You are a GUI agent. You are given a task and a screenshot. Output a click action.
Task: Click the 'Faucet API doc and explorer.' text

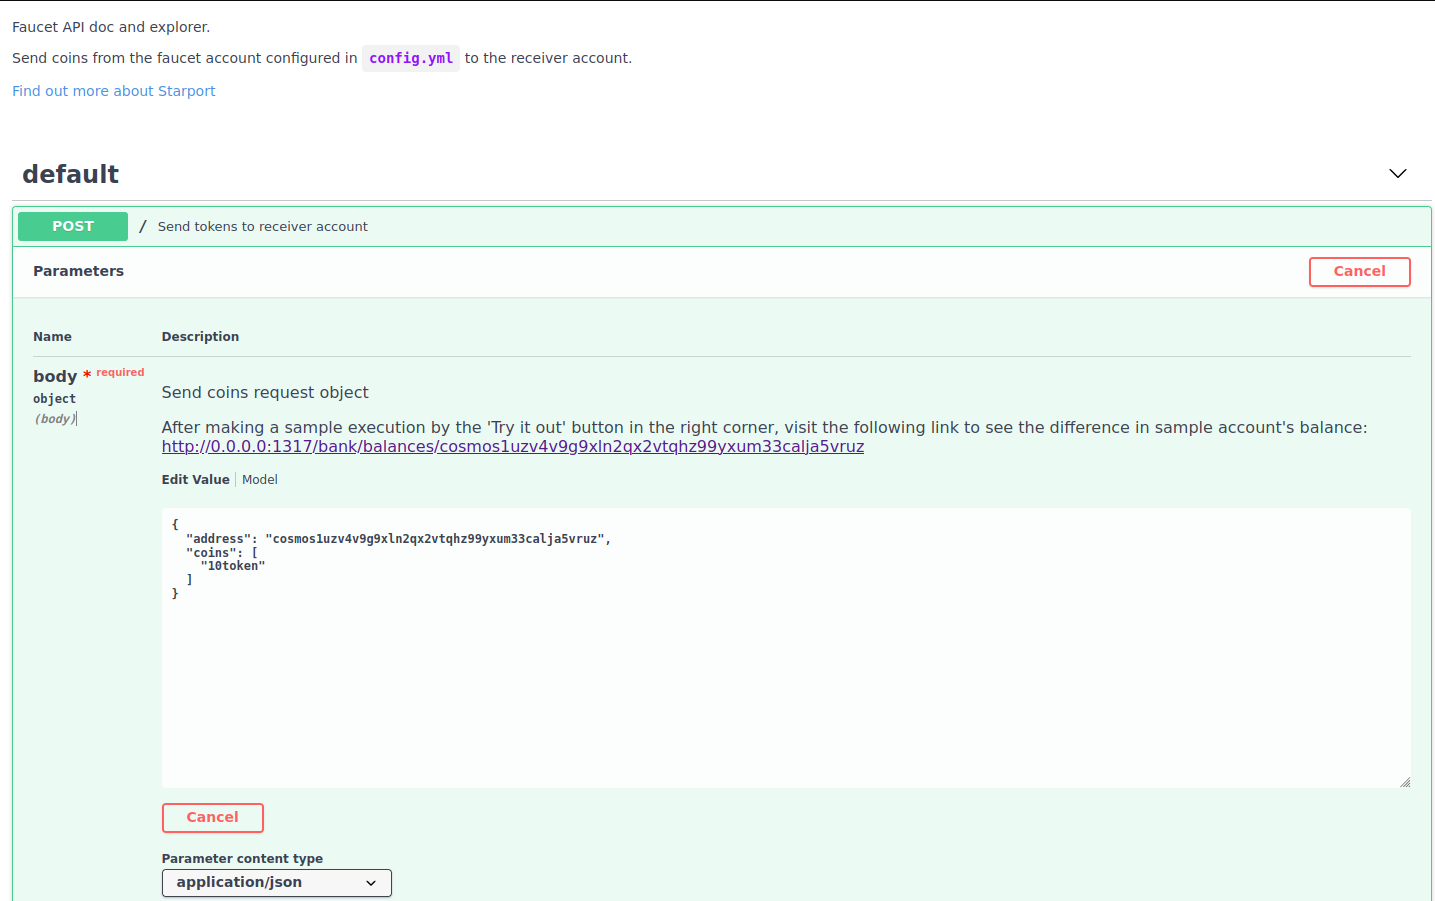(111, 27)
